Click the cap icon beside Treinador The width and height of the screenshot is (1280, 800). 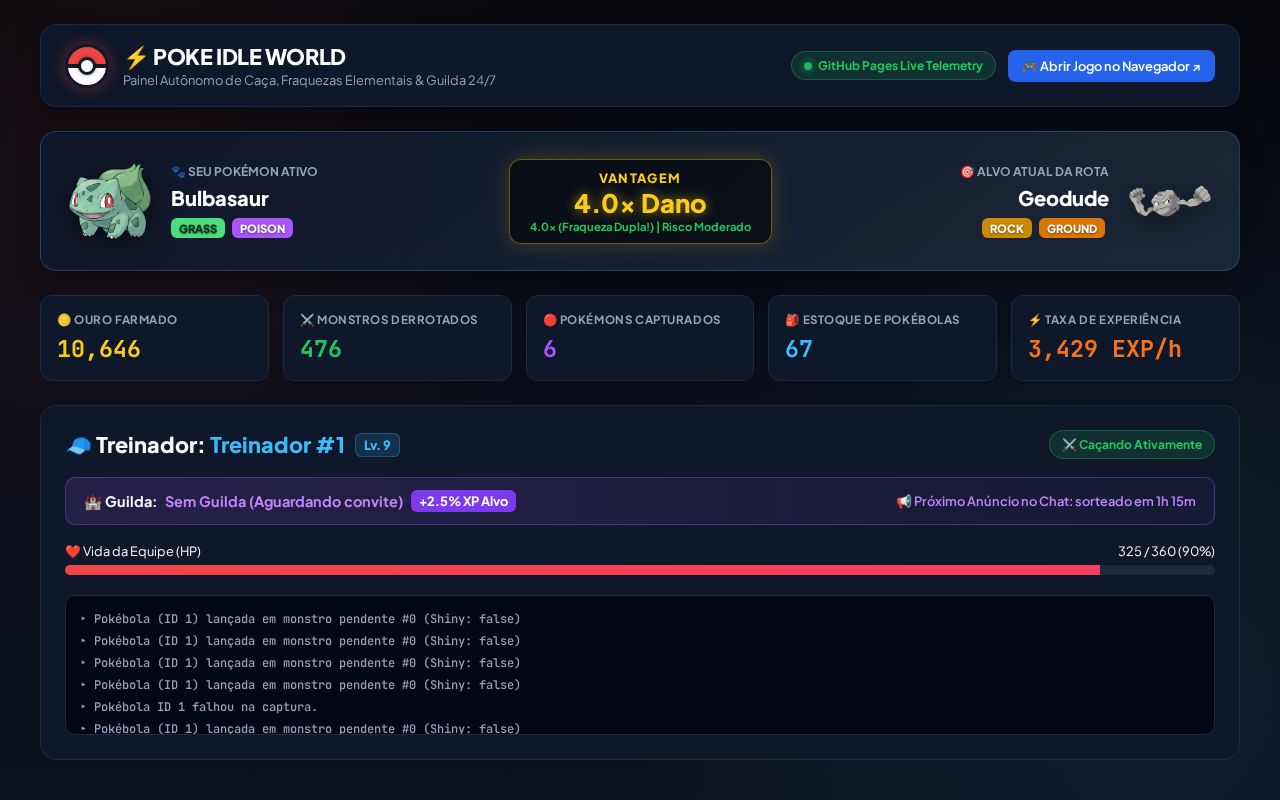pos(78,445)
